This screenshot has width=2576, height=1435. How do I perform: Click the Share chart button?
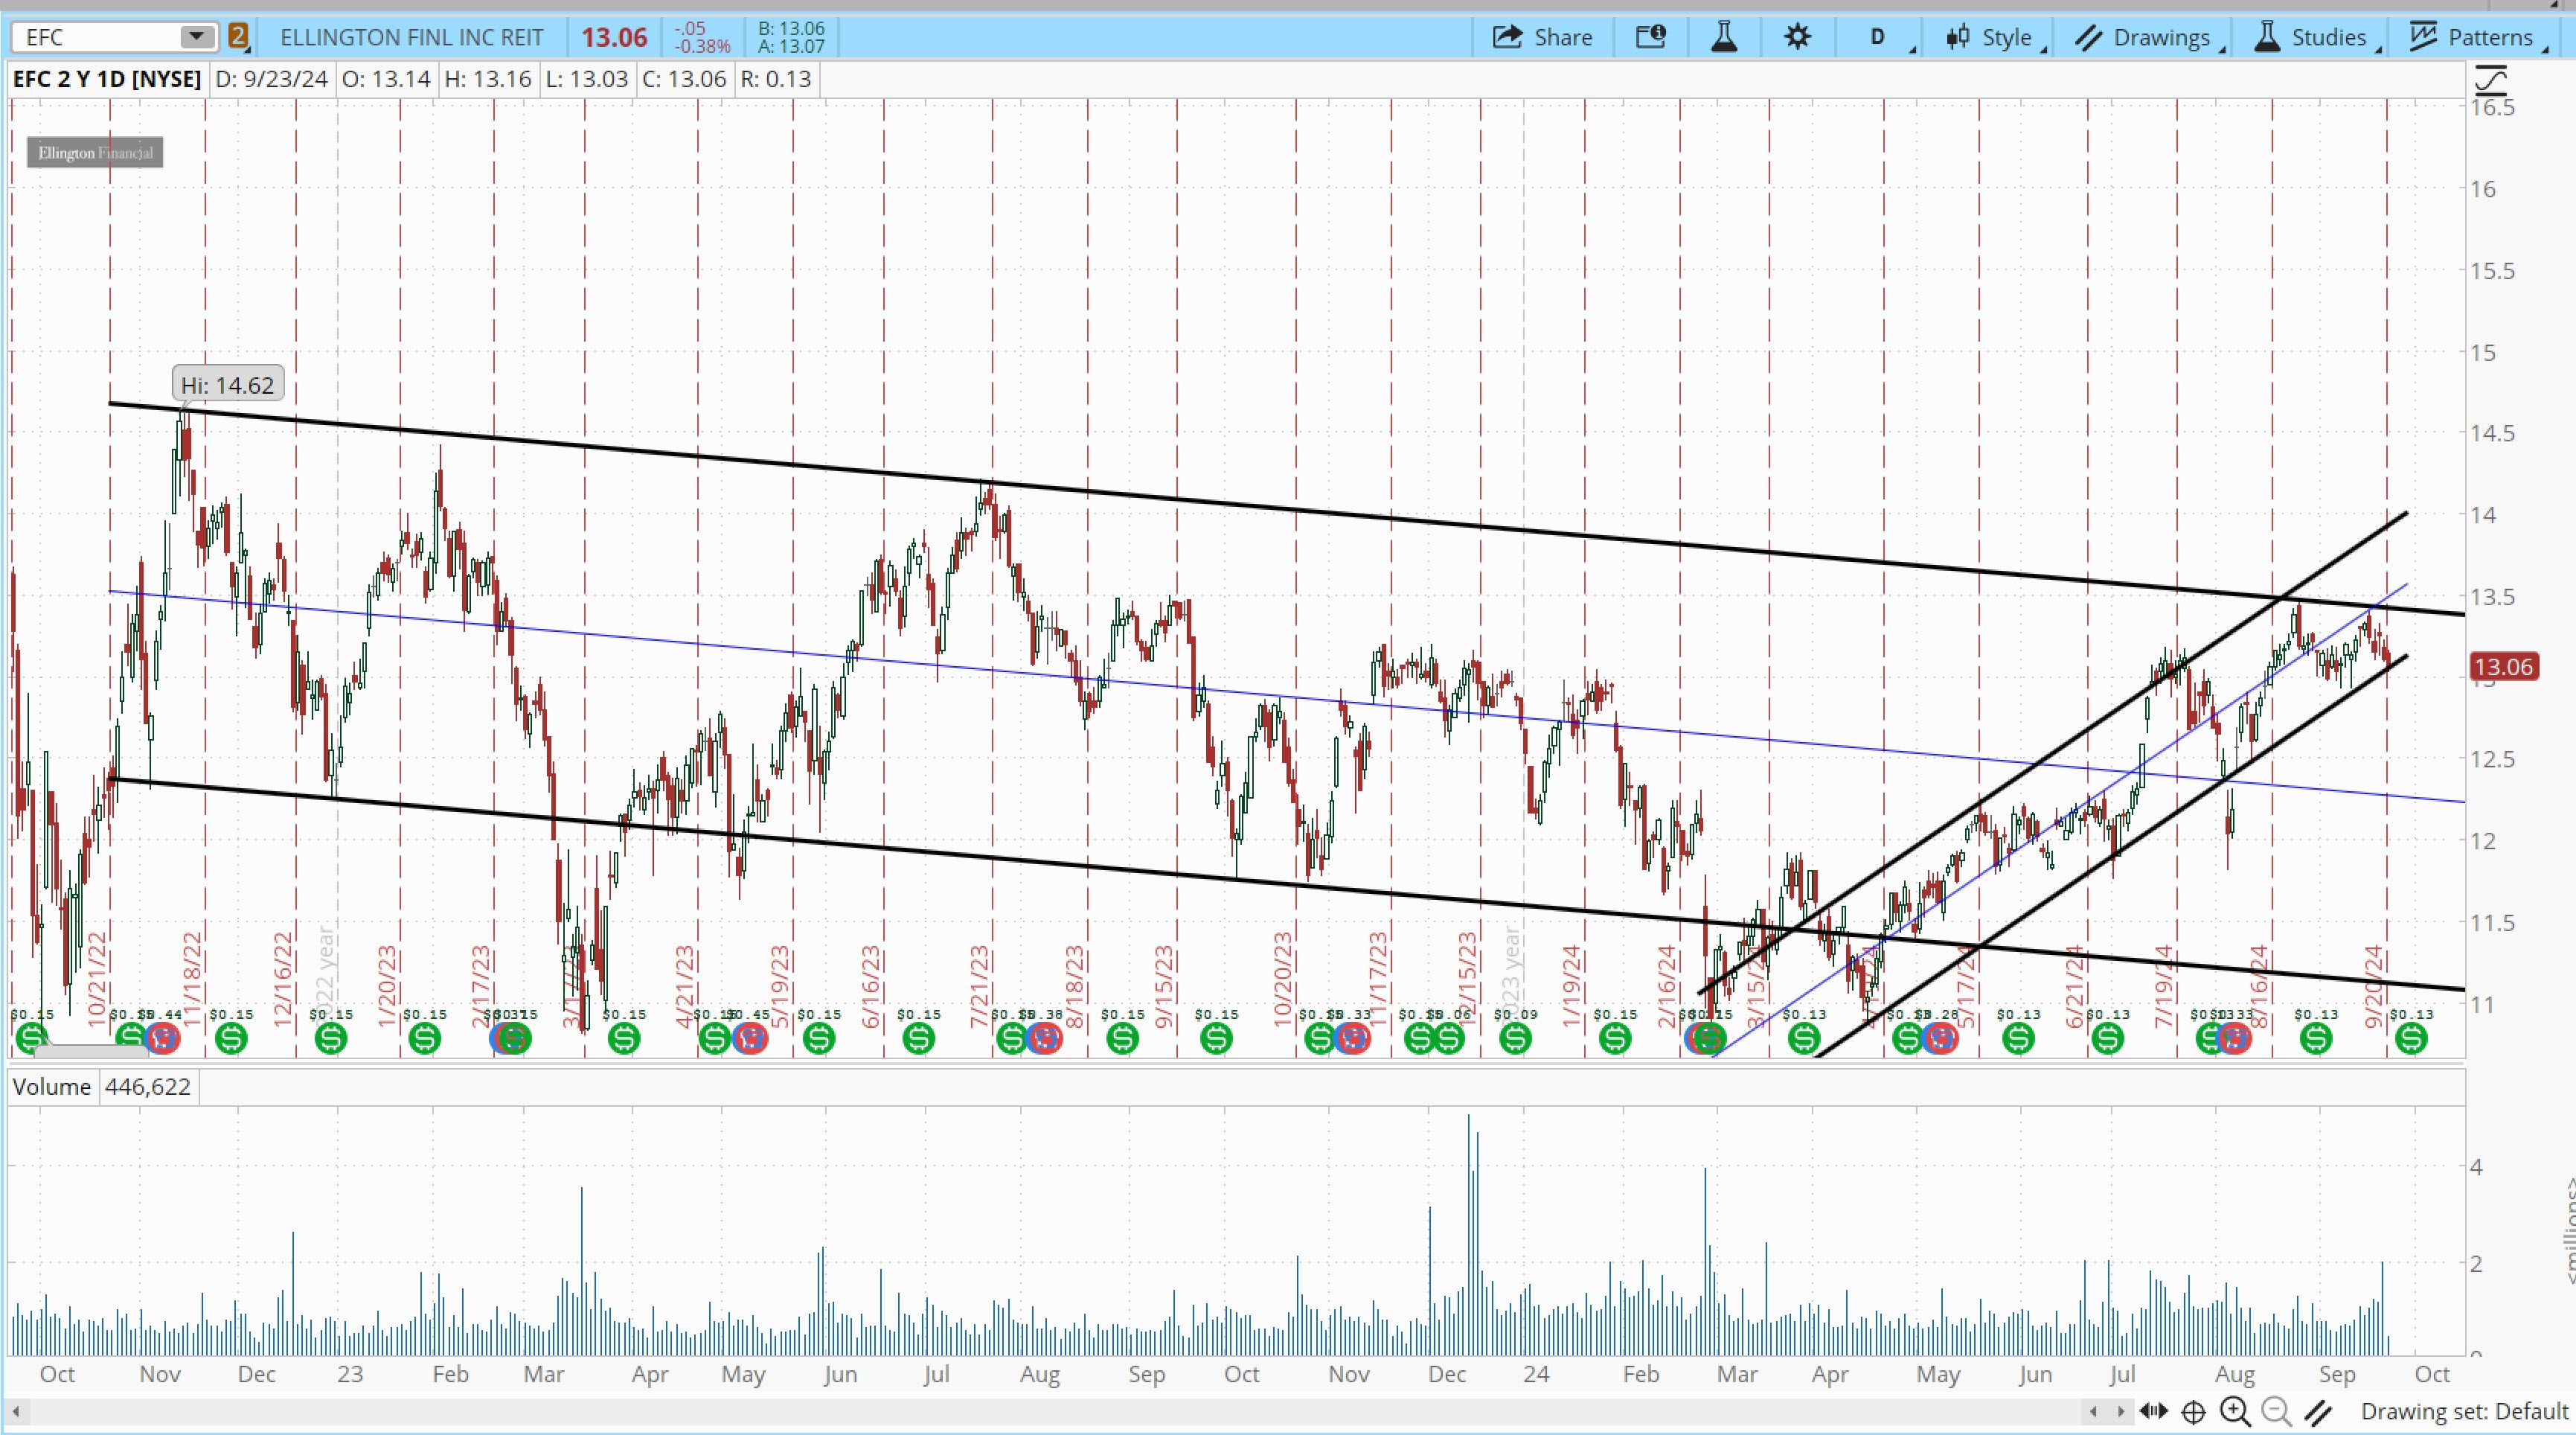pyautogui.click(x=1542, y=37)
